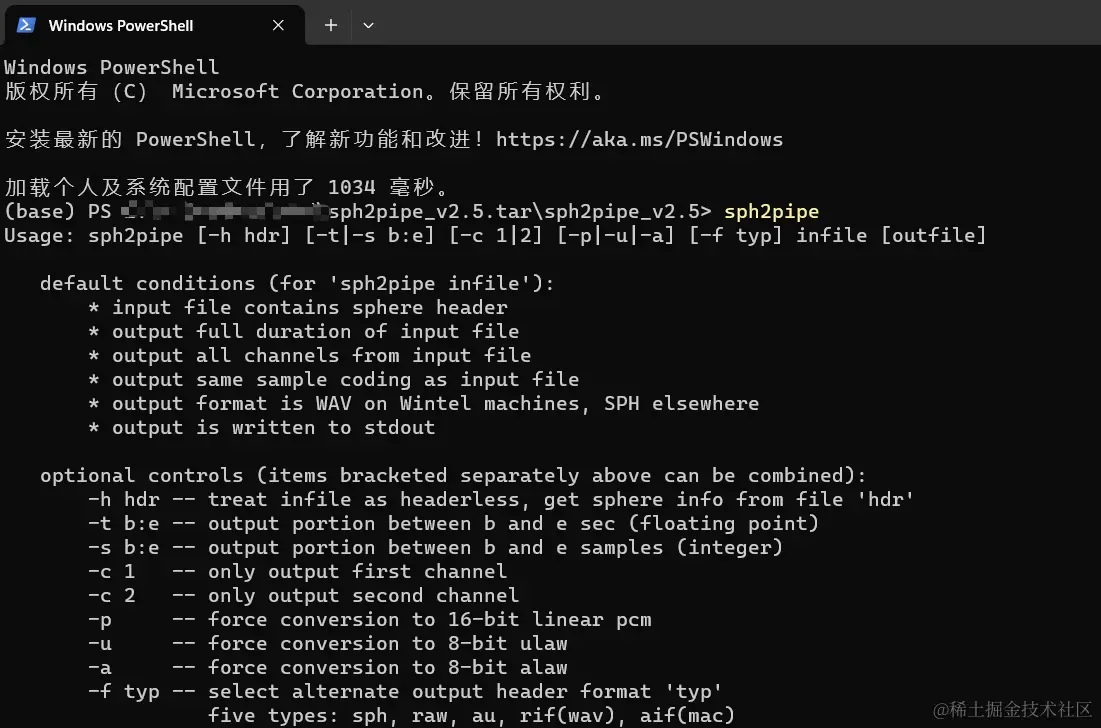The height and width of the screenshot is (728, 1101).
Task: Click the '-h hdr' option line
Action: pos(501,499)
